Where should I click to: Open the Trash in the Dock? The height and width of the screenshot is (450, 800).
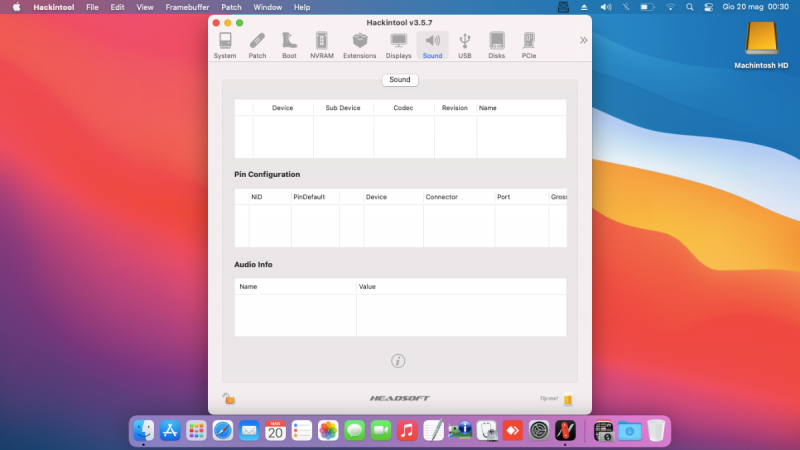point(656,431)
